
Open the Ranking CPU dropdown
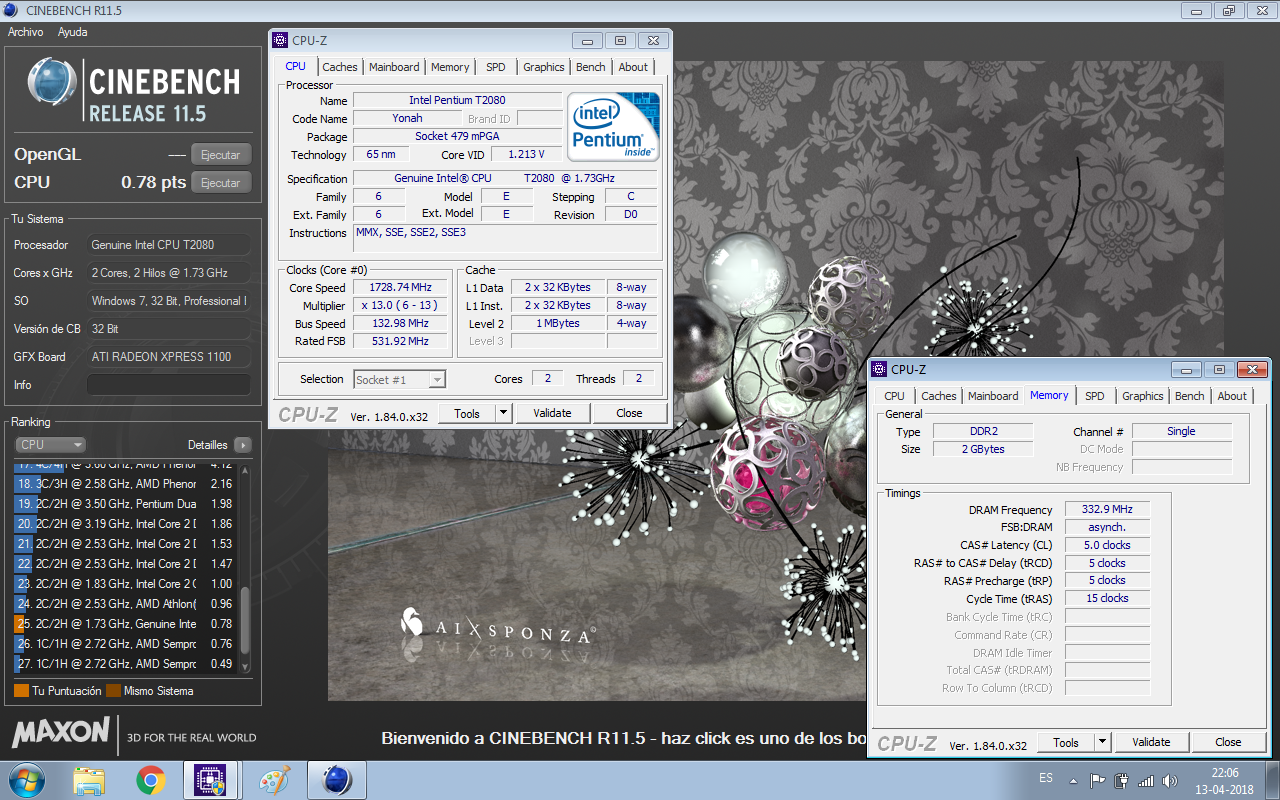point(50,445)
